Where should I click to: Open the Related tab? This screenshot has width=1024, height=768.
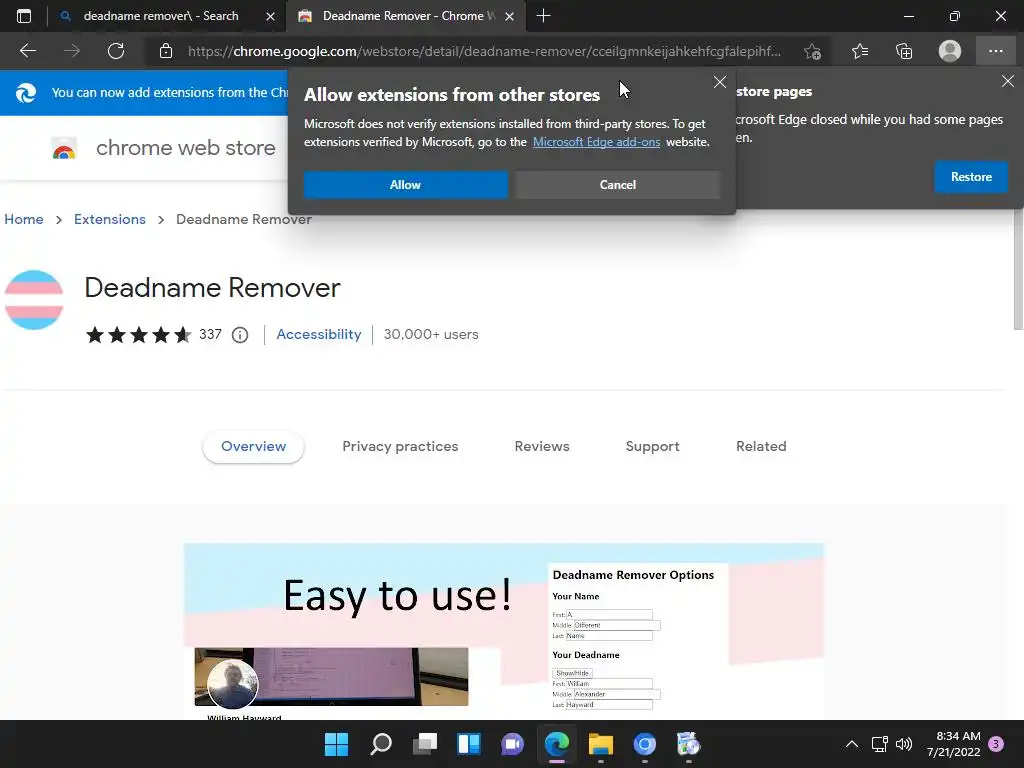pyautogui.click(x=761, y=447)
